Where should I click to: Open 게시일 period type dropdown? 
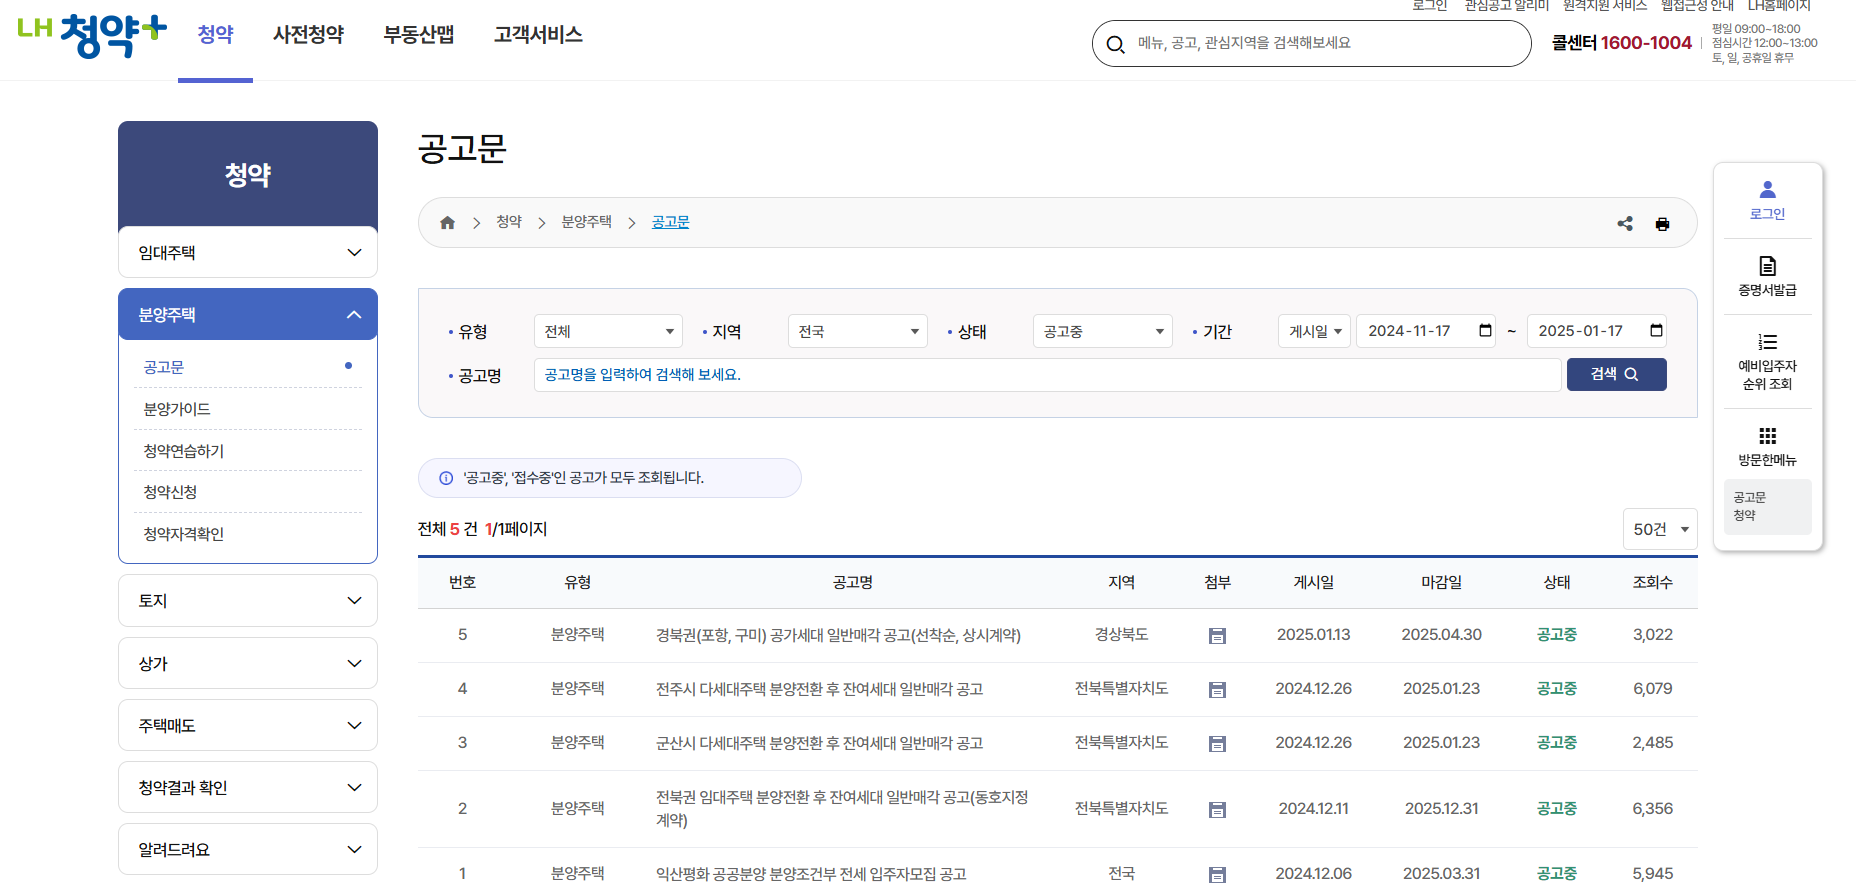[x=1314, y=331]
